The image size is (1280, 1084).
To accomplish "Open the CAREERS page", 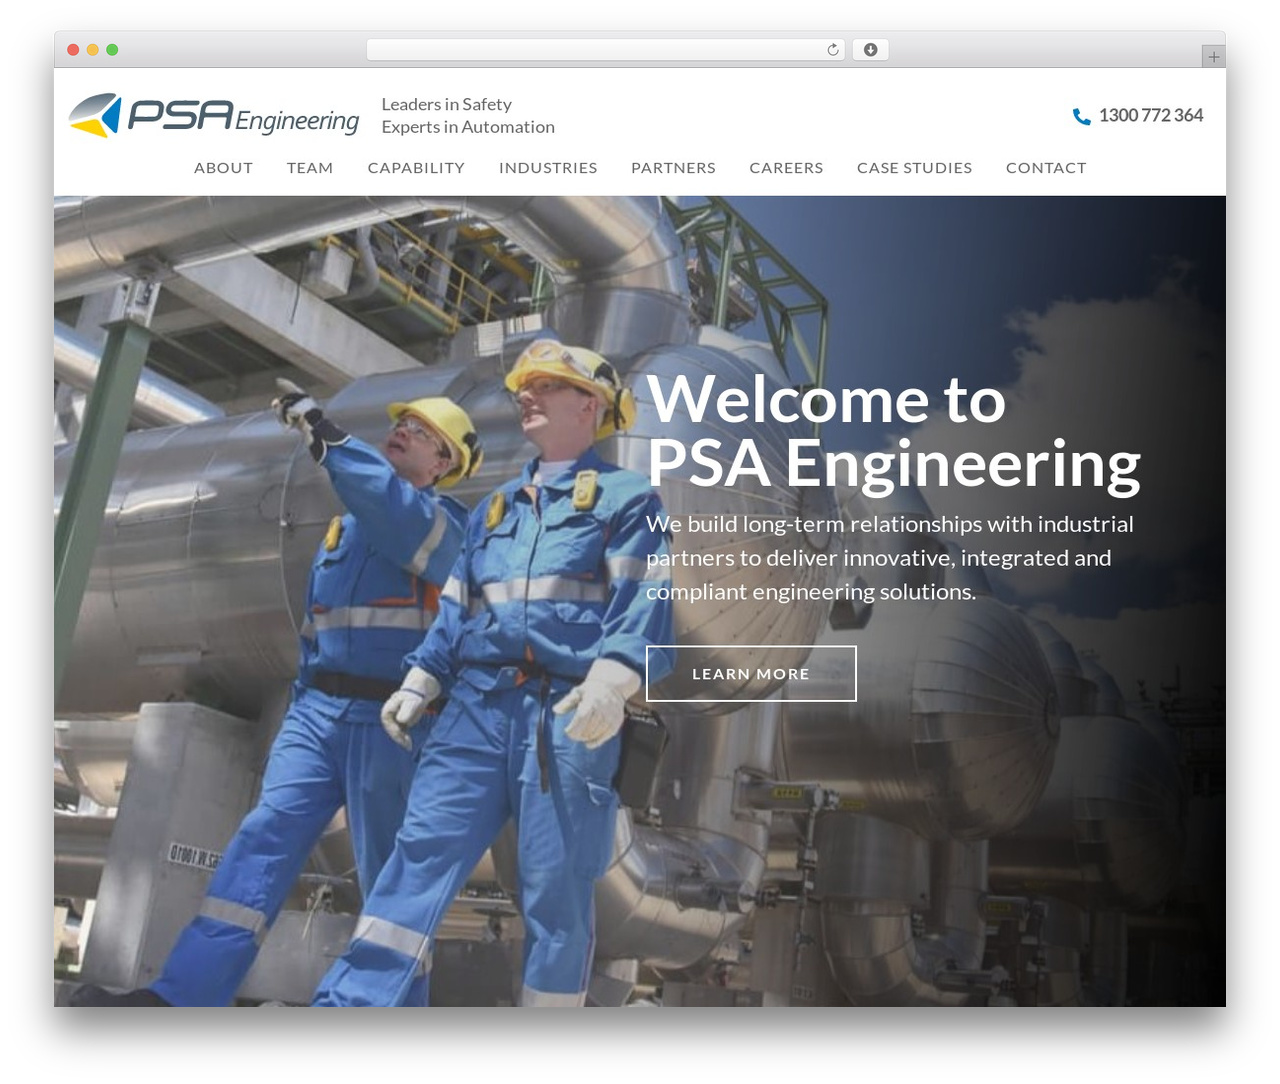I will (x=786, y=168).
